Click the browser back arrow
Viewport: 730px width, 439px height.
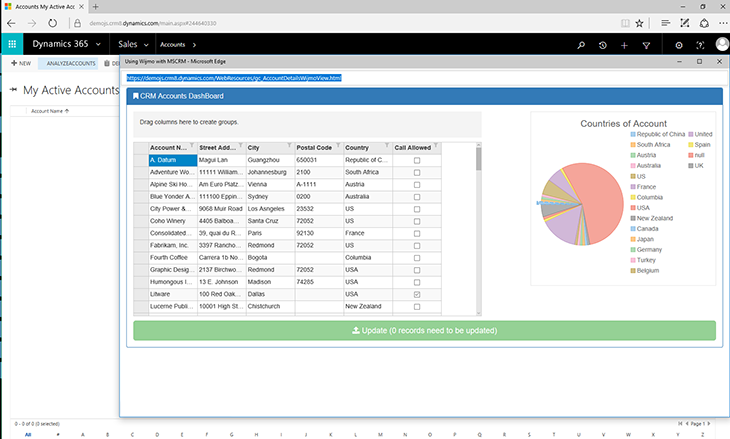pos(11,23)
